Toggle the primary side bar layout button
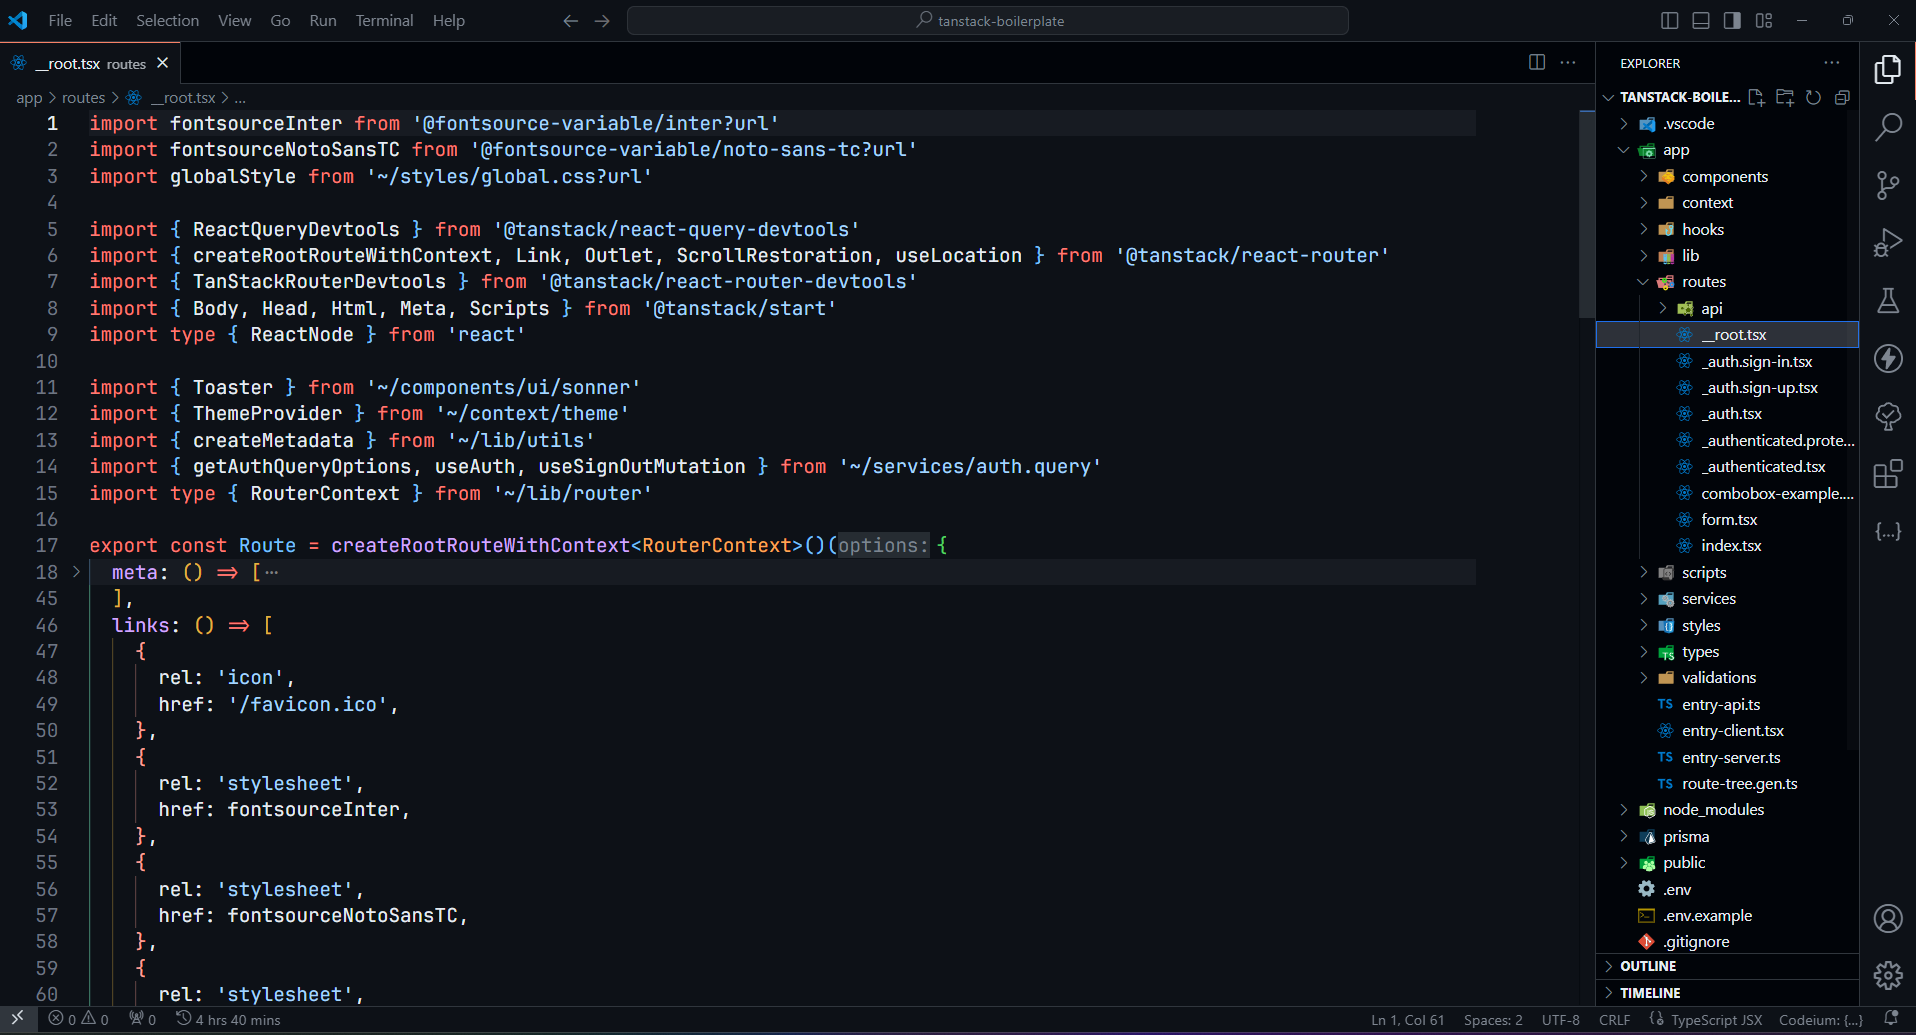 [1669, 20]
